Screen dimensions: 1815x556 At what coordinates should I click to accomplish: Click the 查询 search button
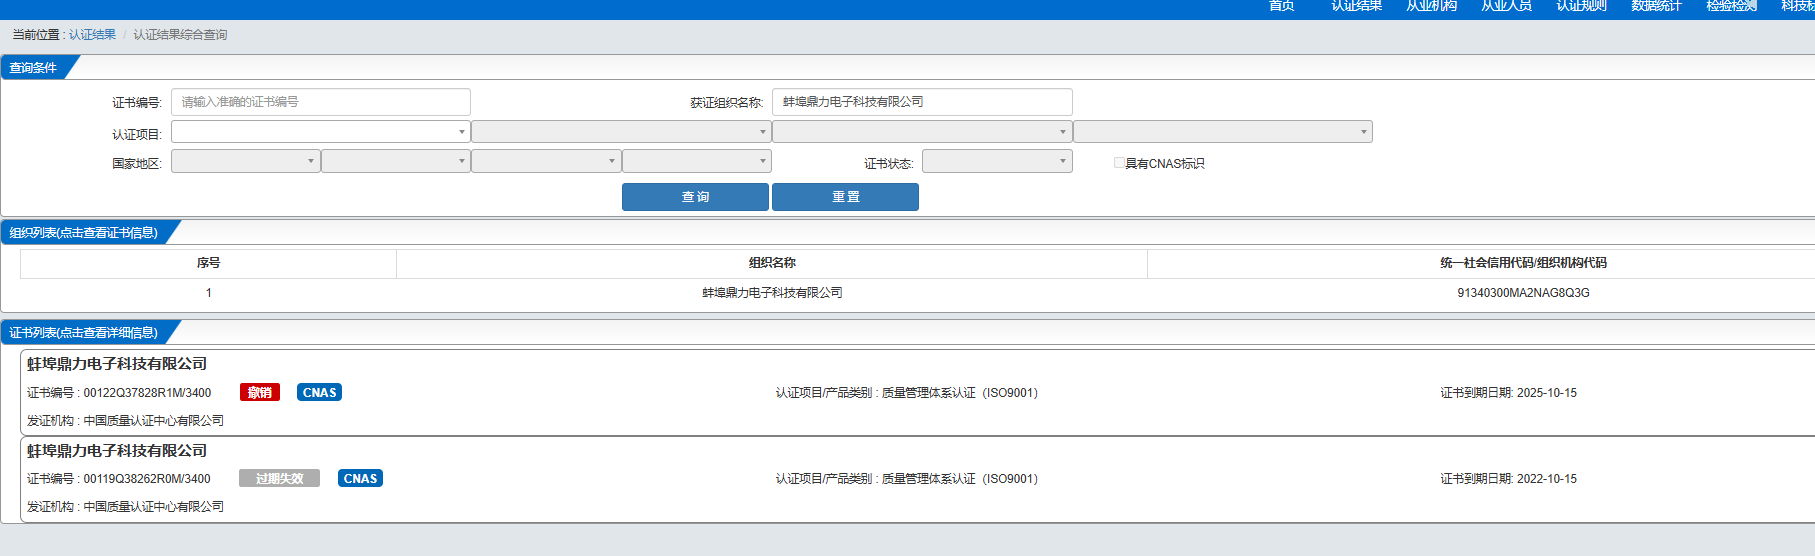pos(695,197)
